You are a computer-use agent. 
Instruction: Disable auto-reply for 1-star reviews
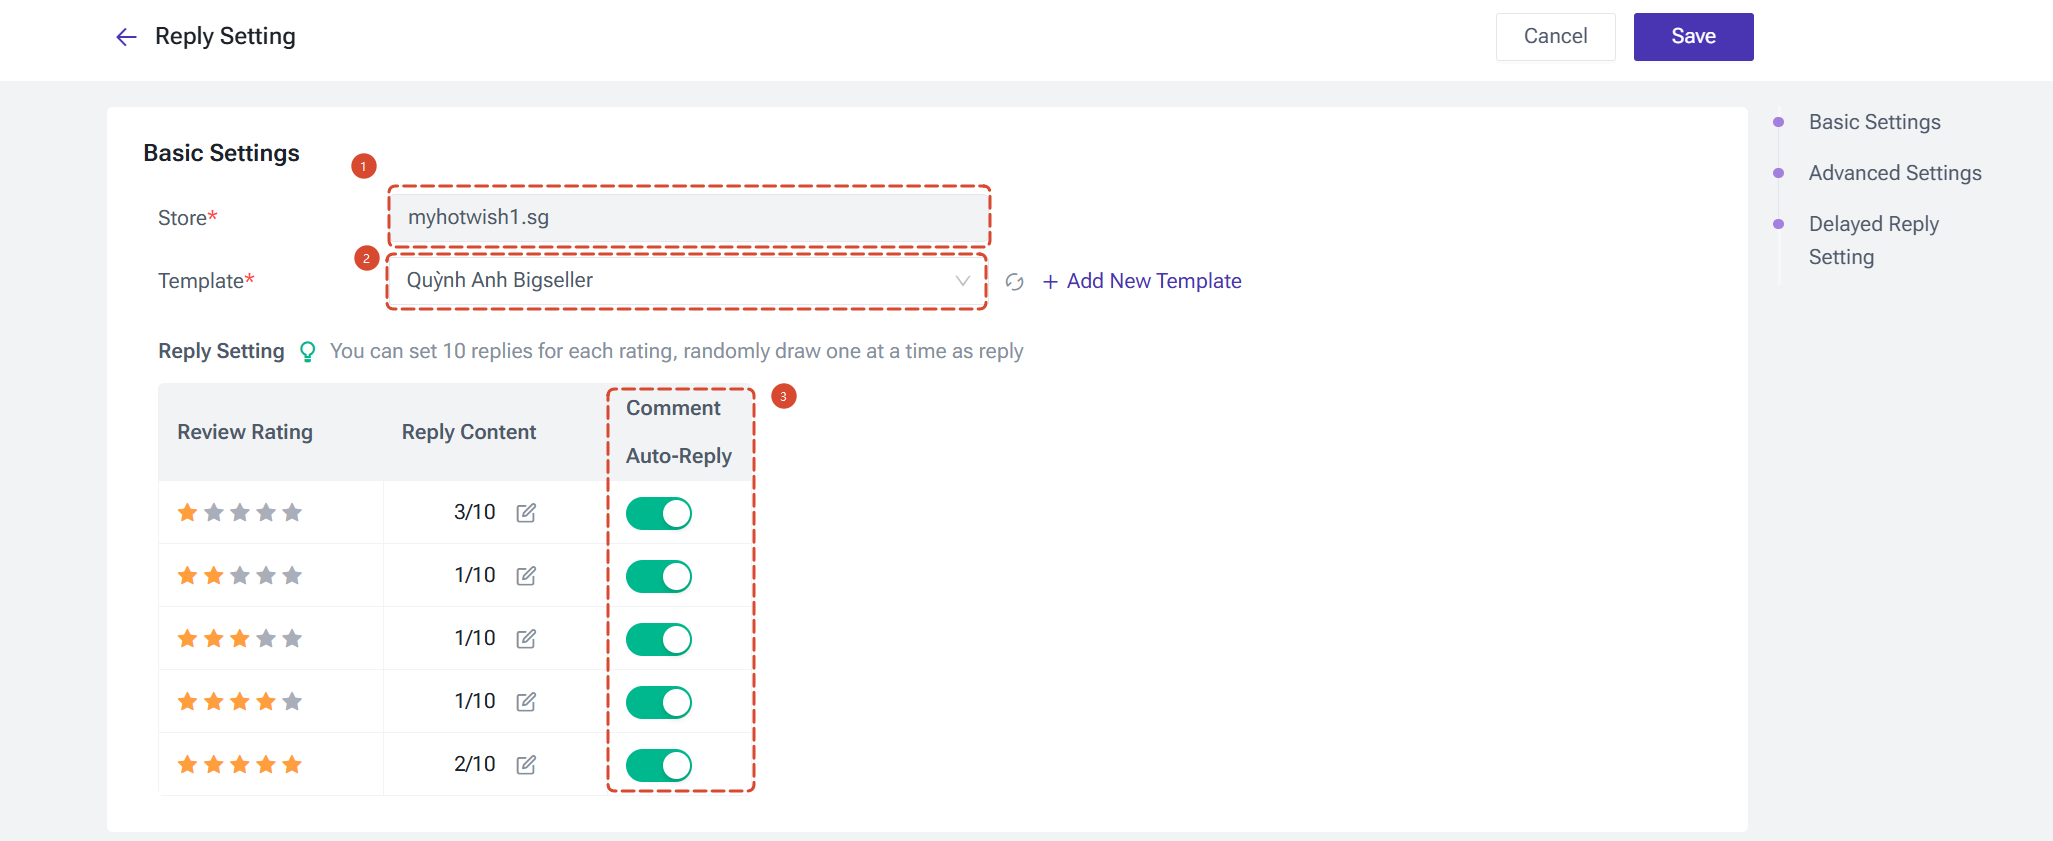pyautogui.click(x=659, y=514)
